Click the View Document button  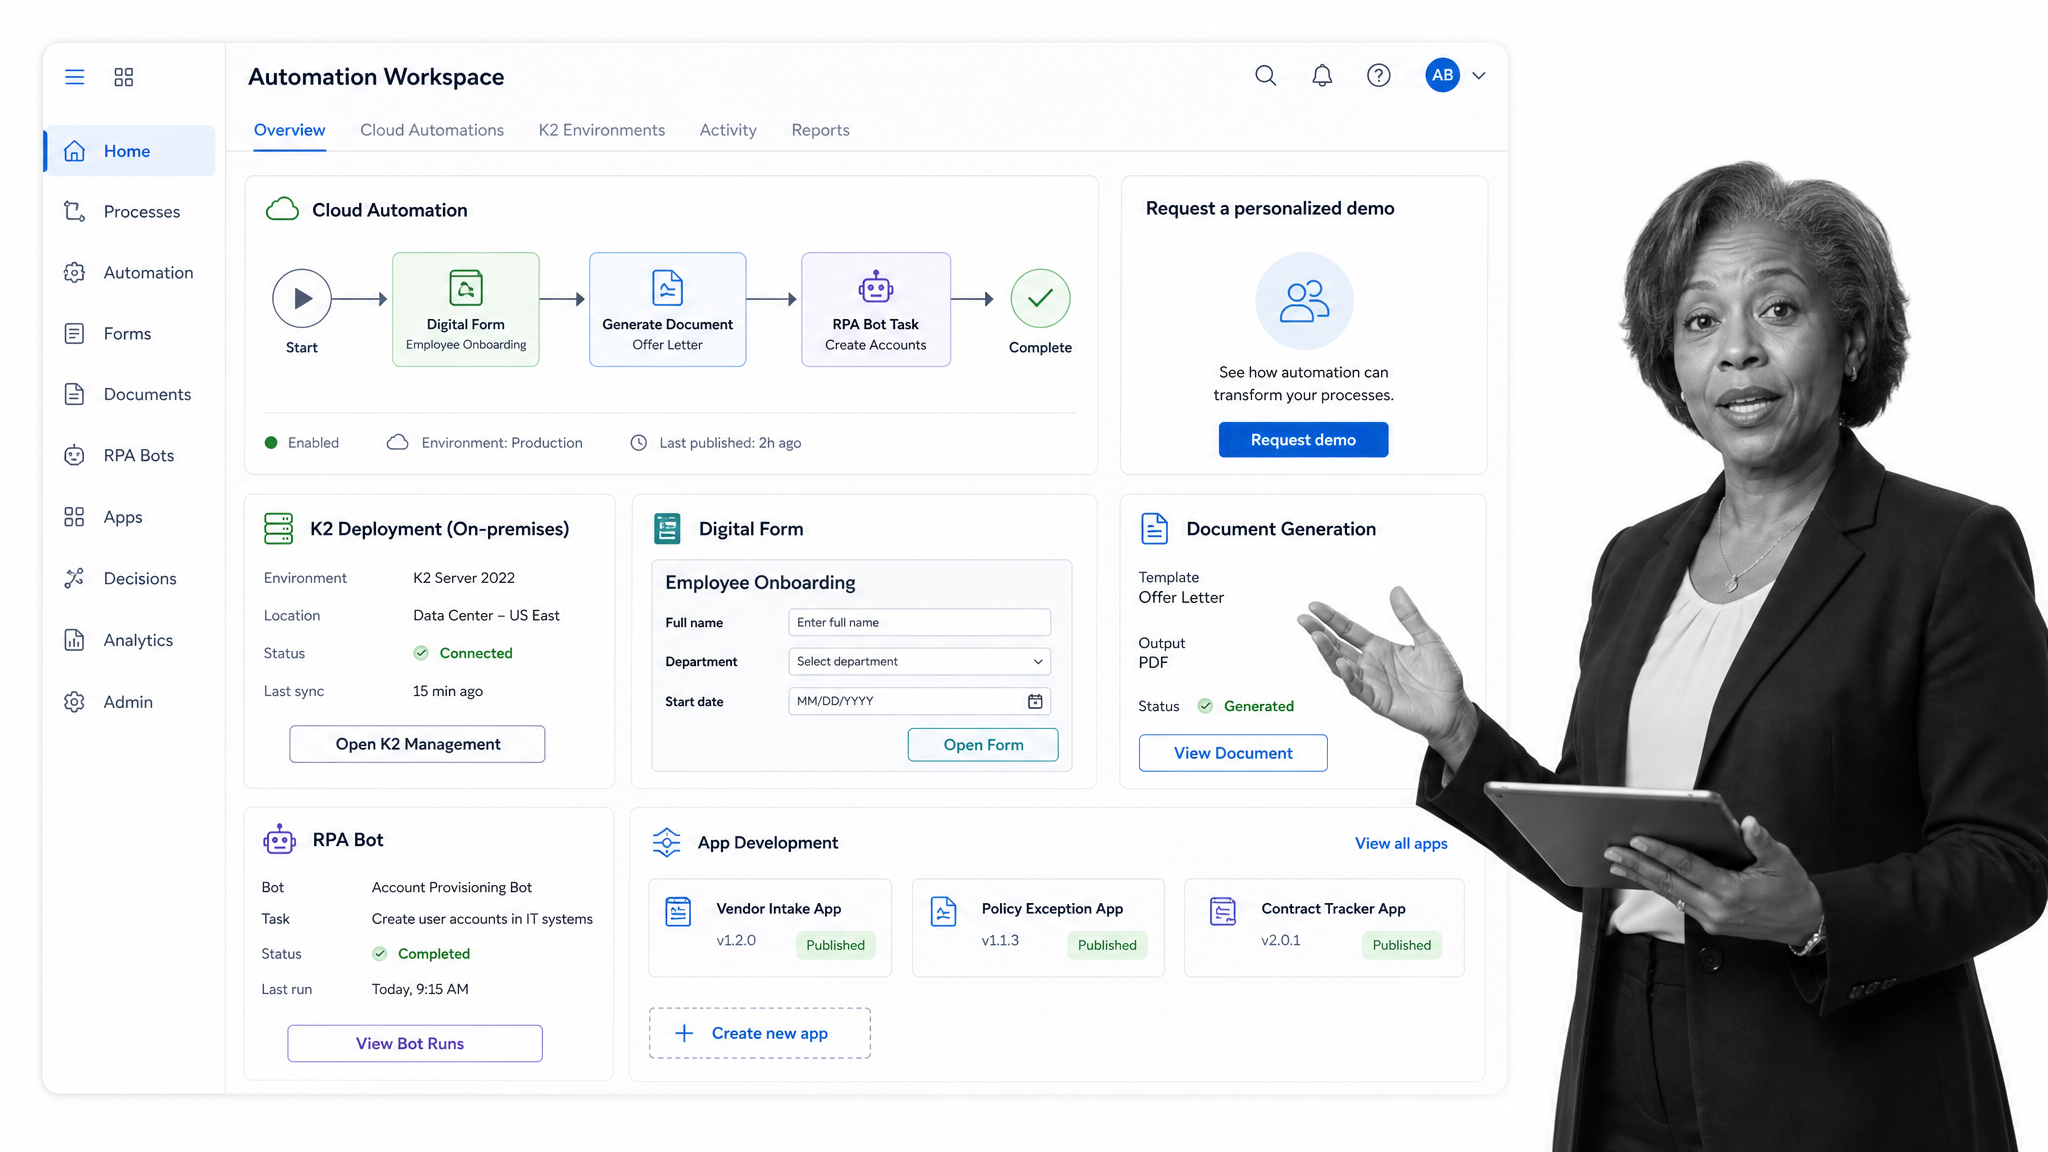tap(1233, 753)
